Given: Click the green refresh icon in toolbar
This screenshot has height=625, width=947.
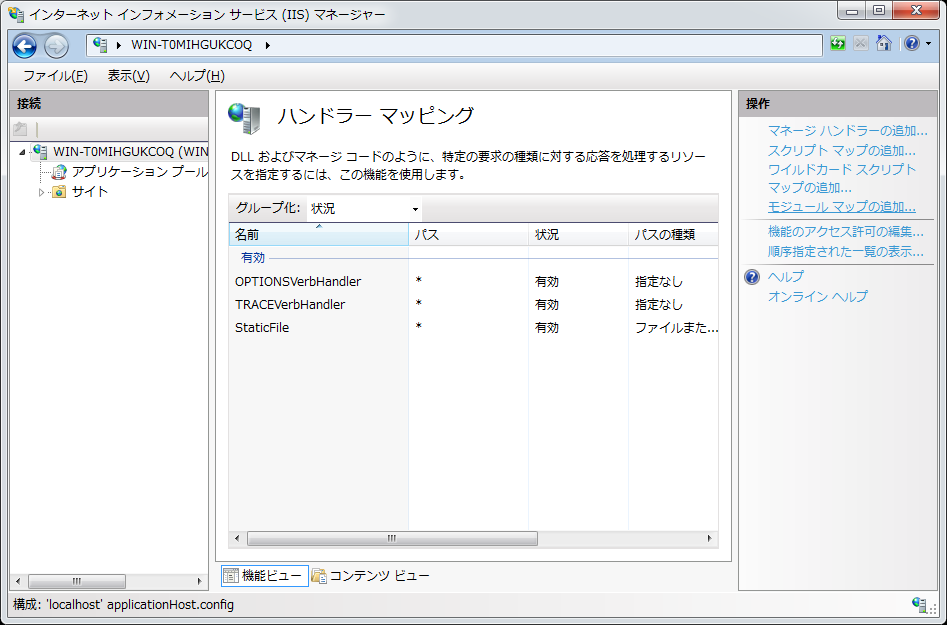Looking at the screenshot, I should 838,44.
